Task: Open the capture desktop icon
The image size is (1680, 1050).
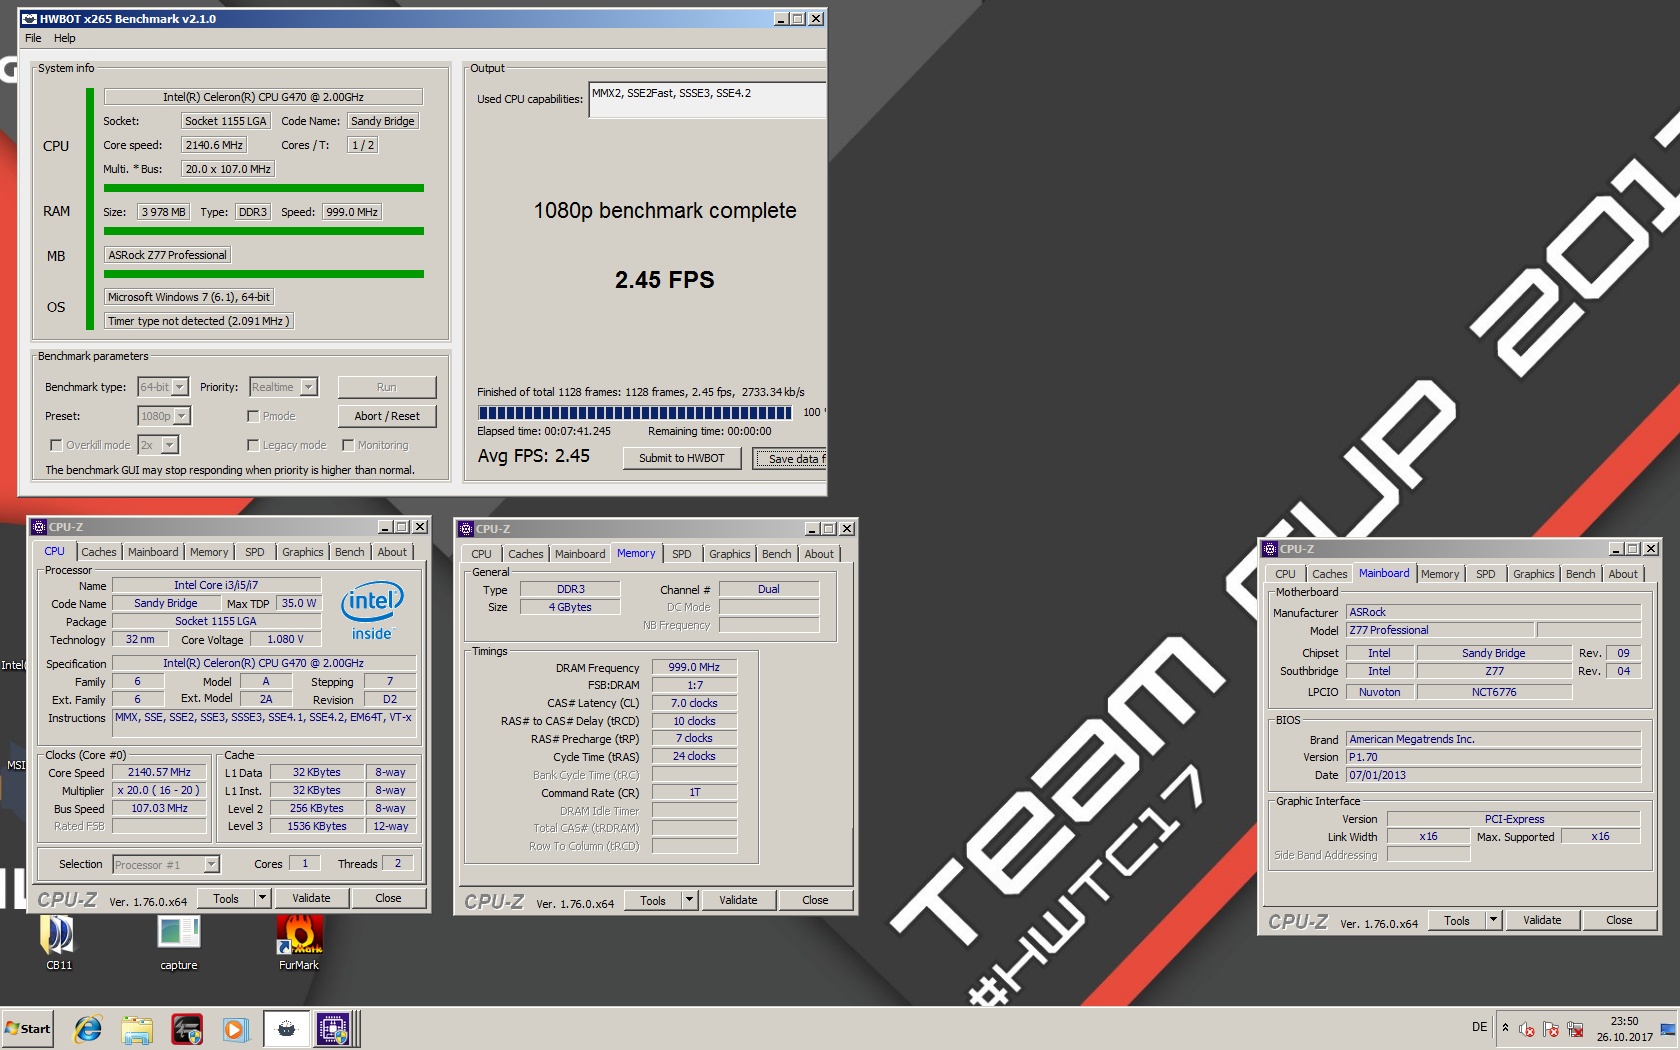Action: click(179, 943)
